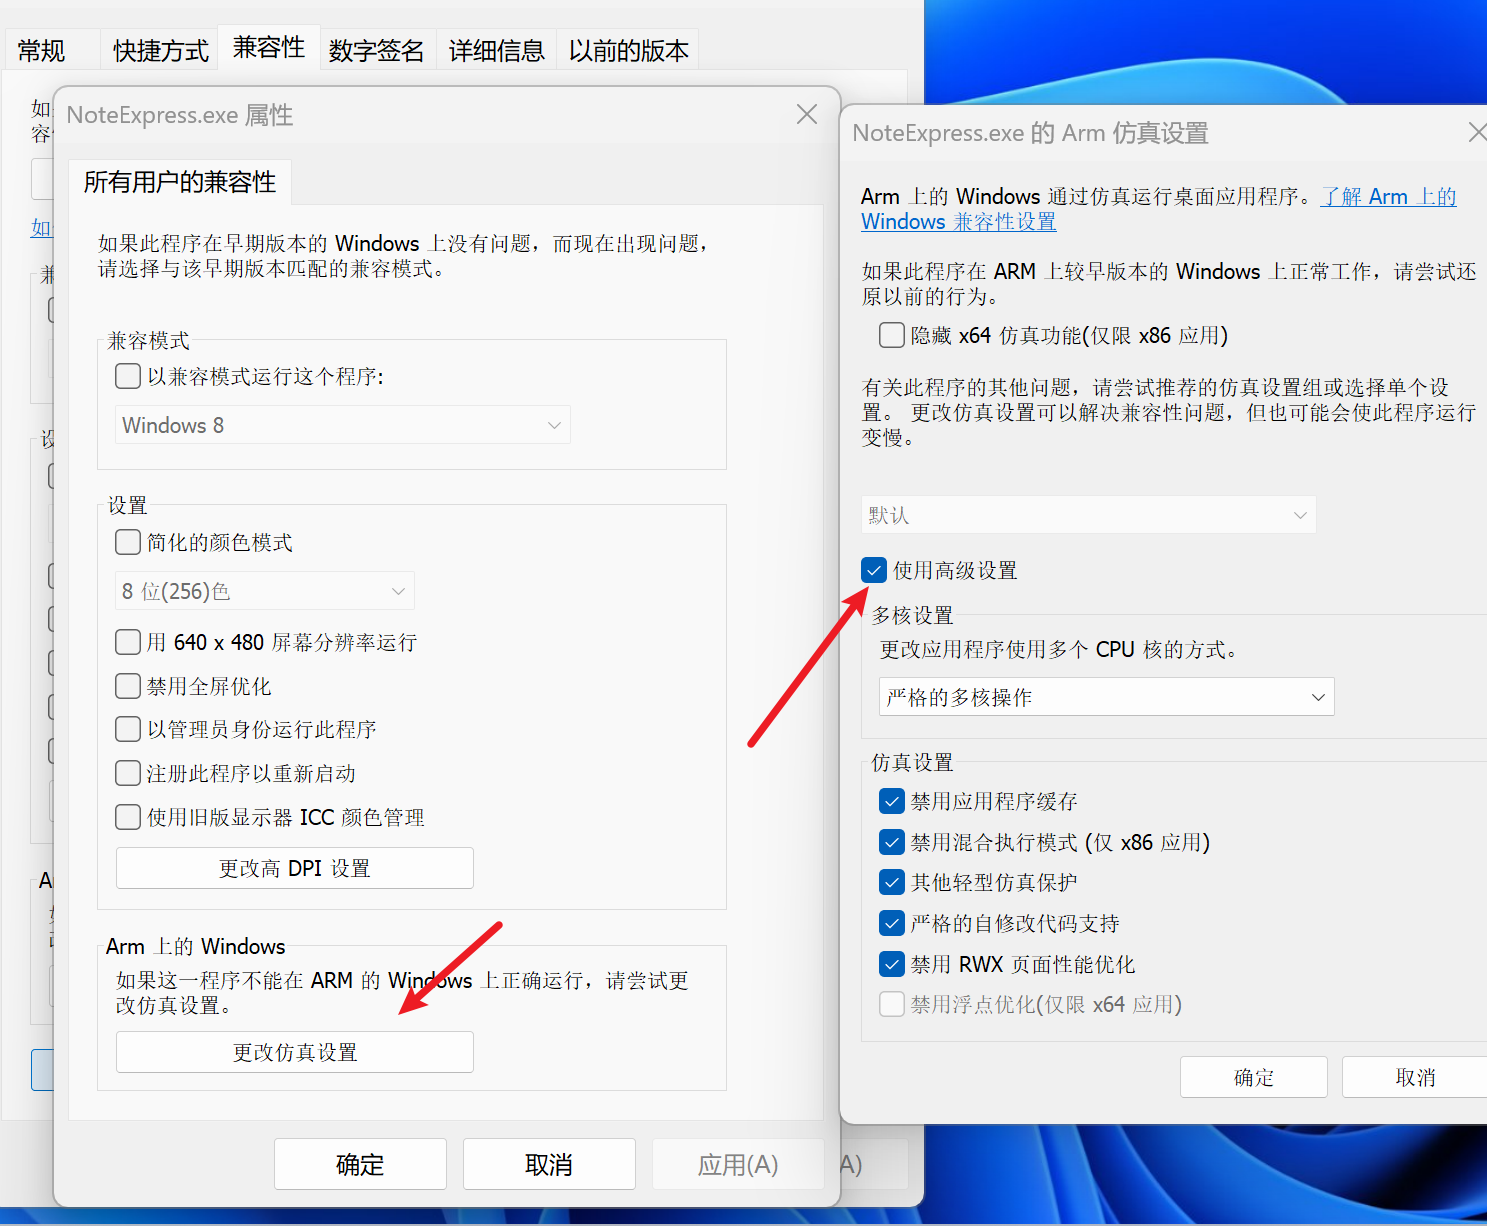The height and width of the screenshot is (1226, 1487).
Task: Close the NoteExpress.exe 属性 dialog
Action: pyautogui.click(x=807, y=115)
